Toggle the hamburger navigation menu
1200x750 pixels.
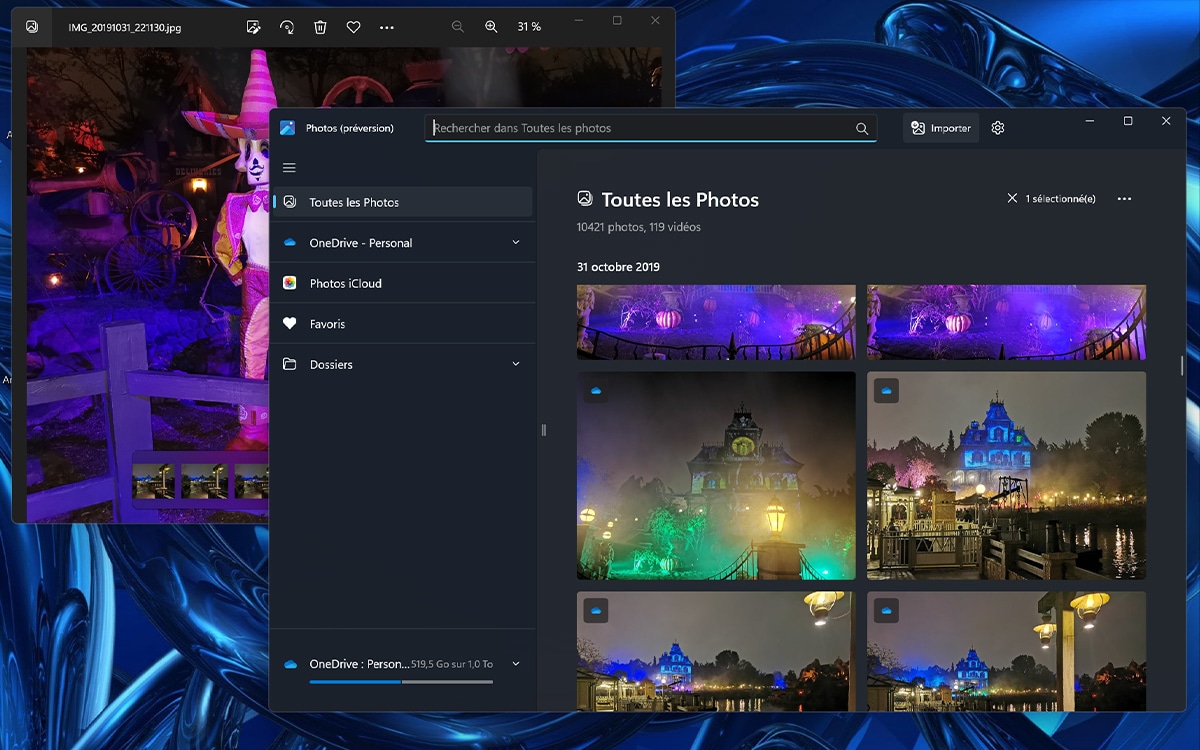click(289, 168)
